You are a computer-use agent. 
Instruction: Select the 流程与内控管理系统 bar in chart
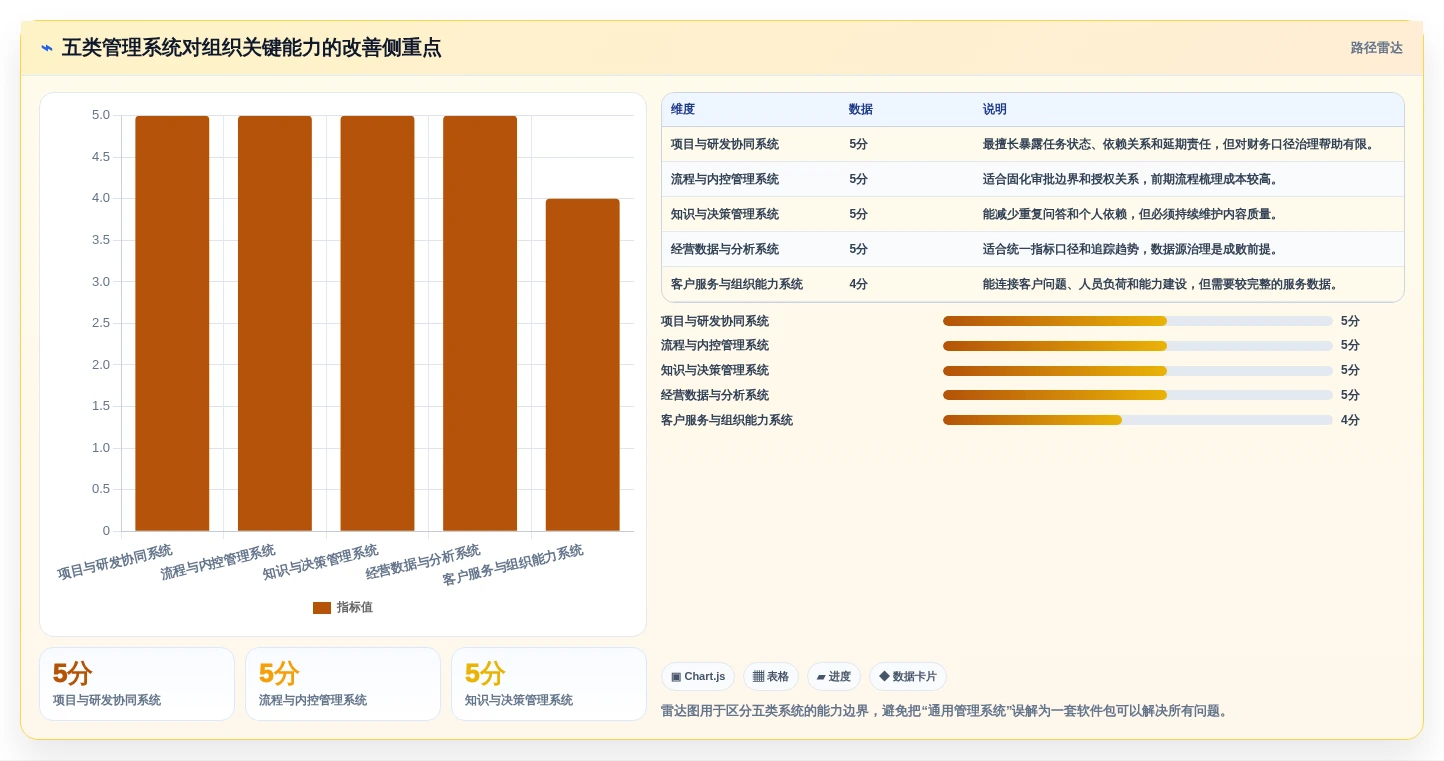pyautogui.click(x=275, y=323)
